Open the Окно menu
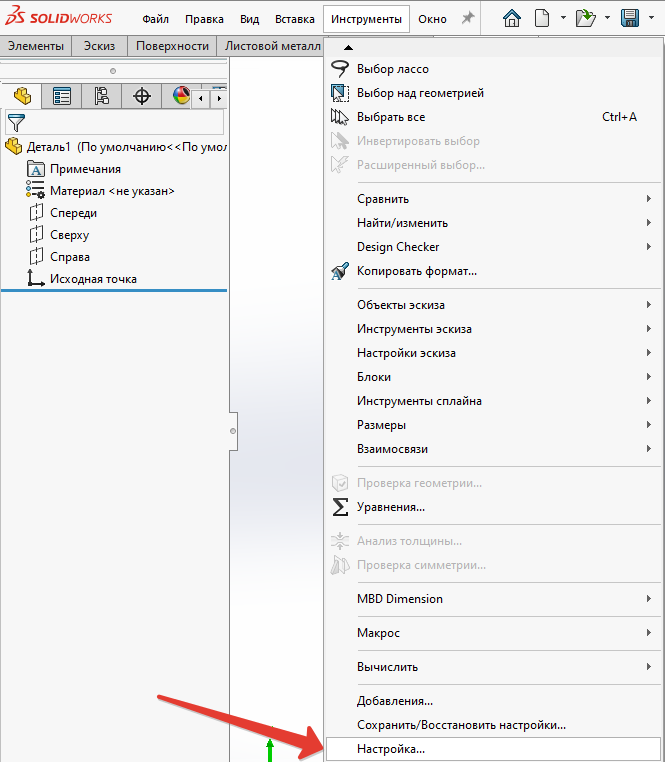The height and width of the screenshot is (762, 665). point(432,19)
